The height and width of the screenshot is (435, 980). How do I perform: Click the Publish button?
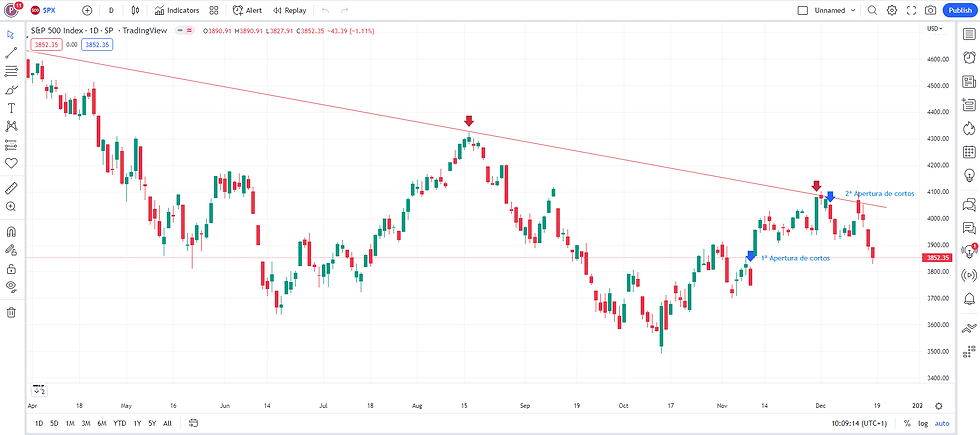click(959, 11)
